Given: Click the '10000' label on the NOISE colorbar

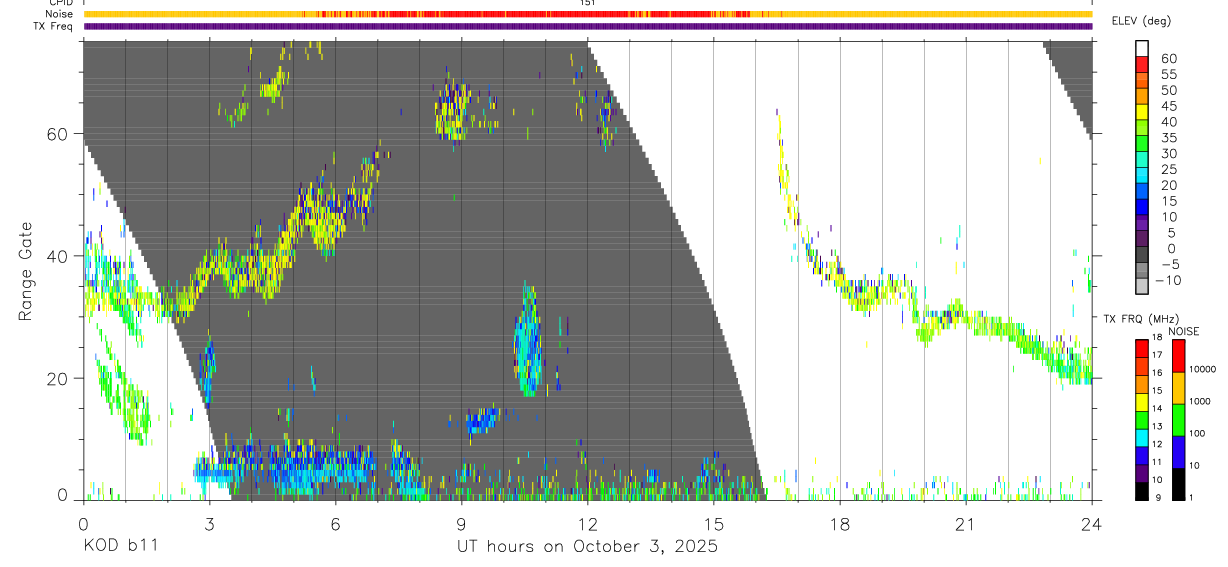Looking at the screenshot, I should pos(1204,369).
